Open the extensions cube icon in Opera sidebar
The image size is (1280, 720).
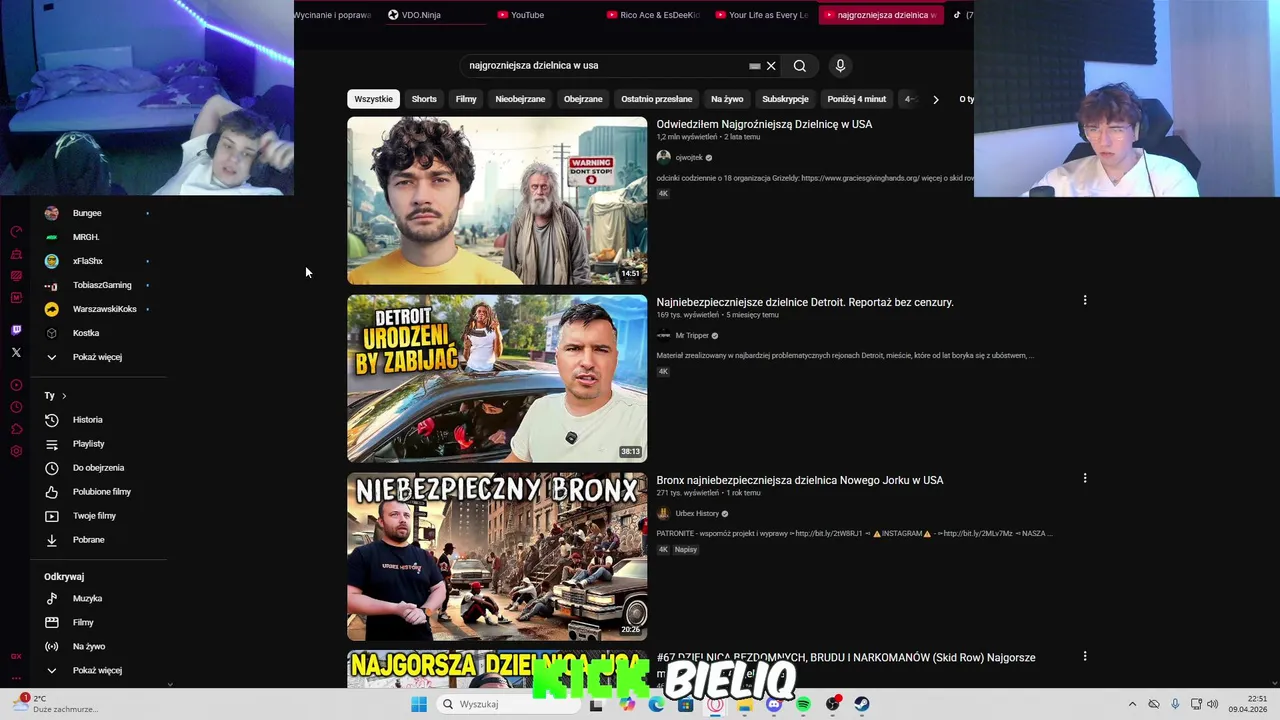pyautogui.click(x=16, y=429)
